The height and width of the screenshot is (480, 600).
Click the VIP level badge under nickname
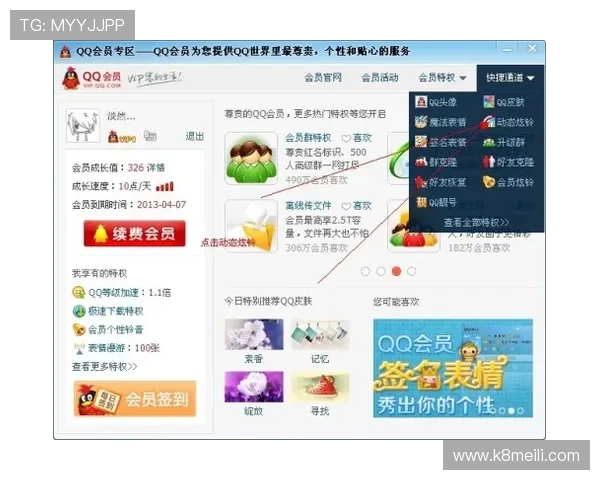tap(122, 137)
